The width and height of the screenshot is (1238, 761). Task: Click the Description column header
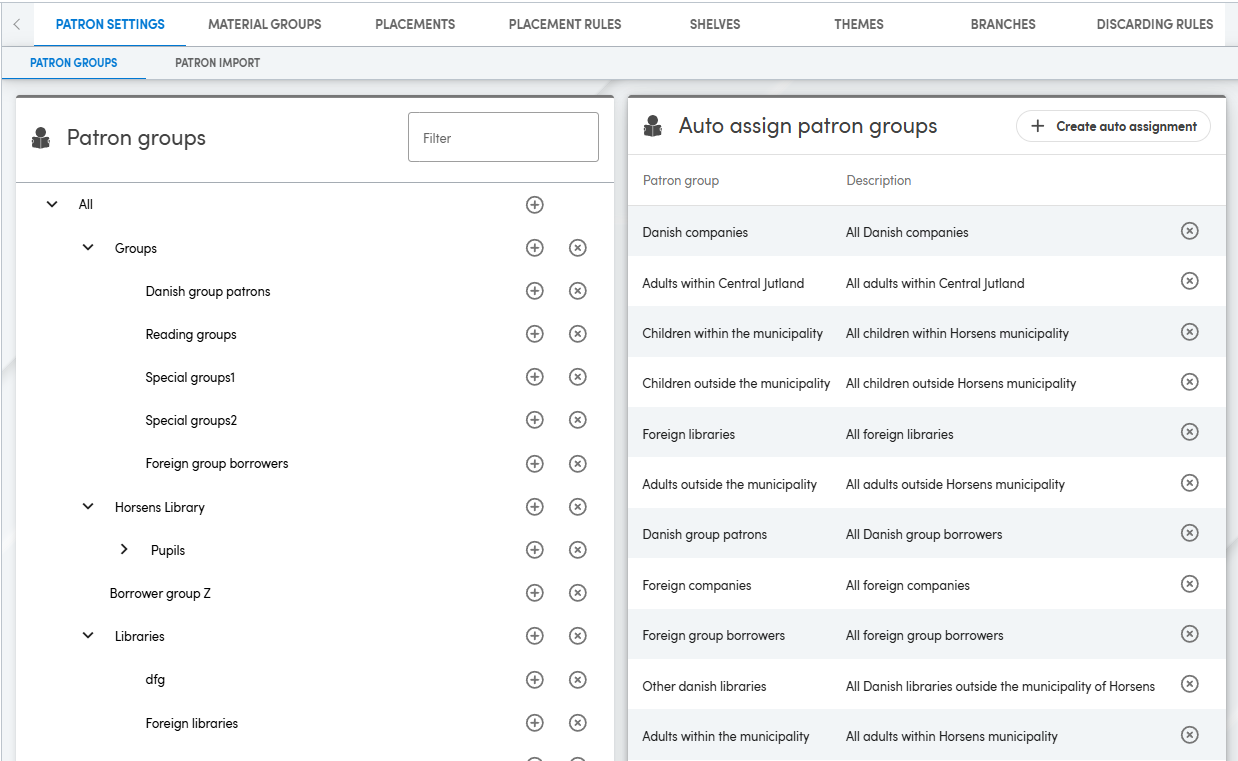click(x=879, y=180)
